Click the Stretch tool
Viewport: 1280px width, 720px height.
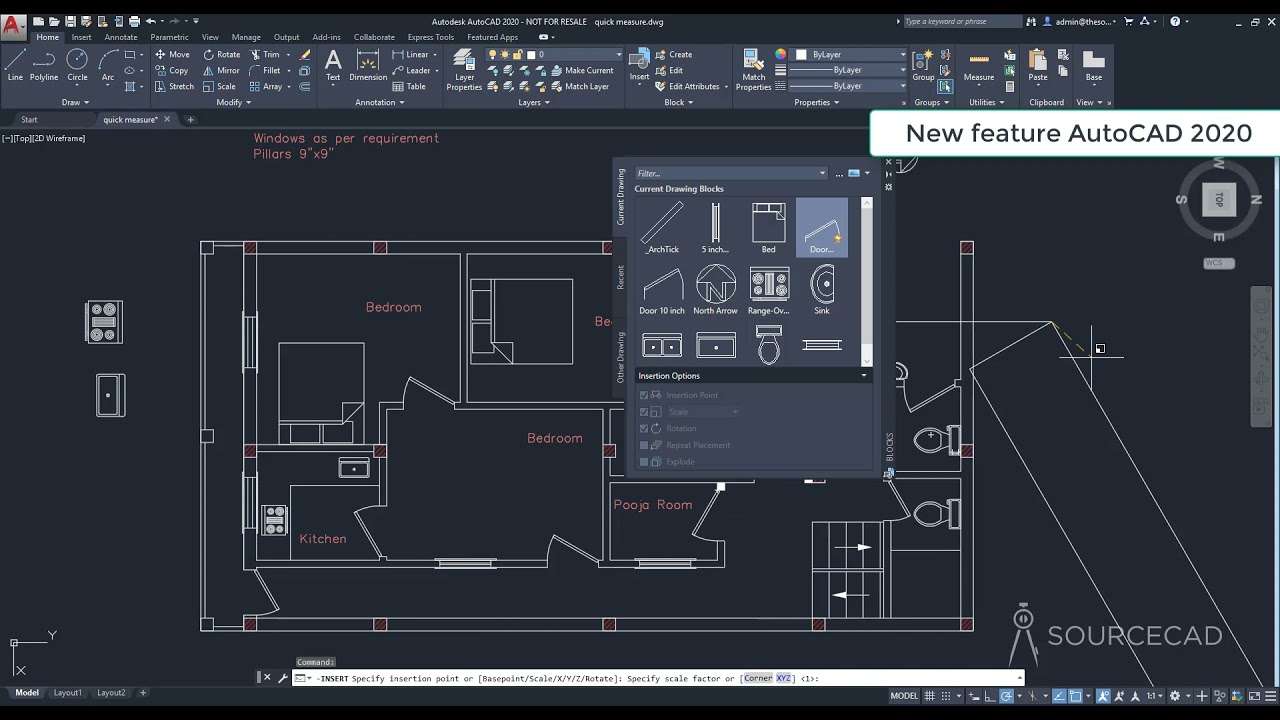point(174,87)
